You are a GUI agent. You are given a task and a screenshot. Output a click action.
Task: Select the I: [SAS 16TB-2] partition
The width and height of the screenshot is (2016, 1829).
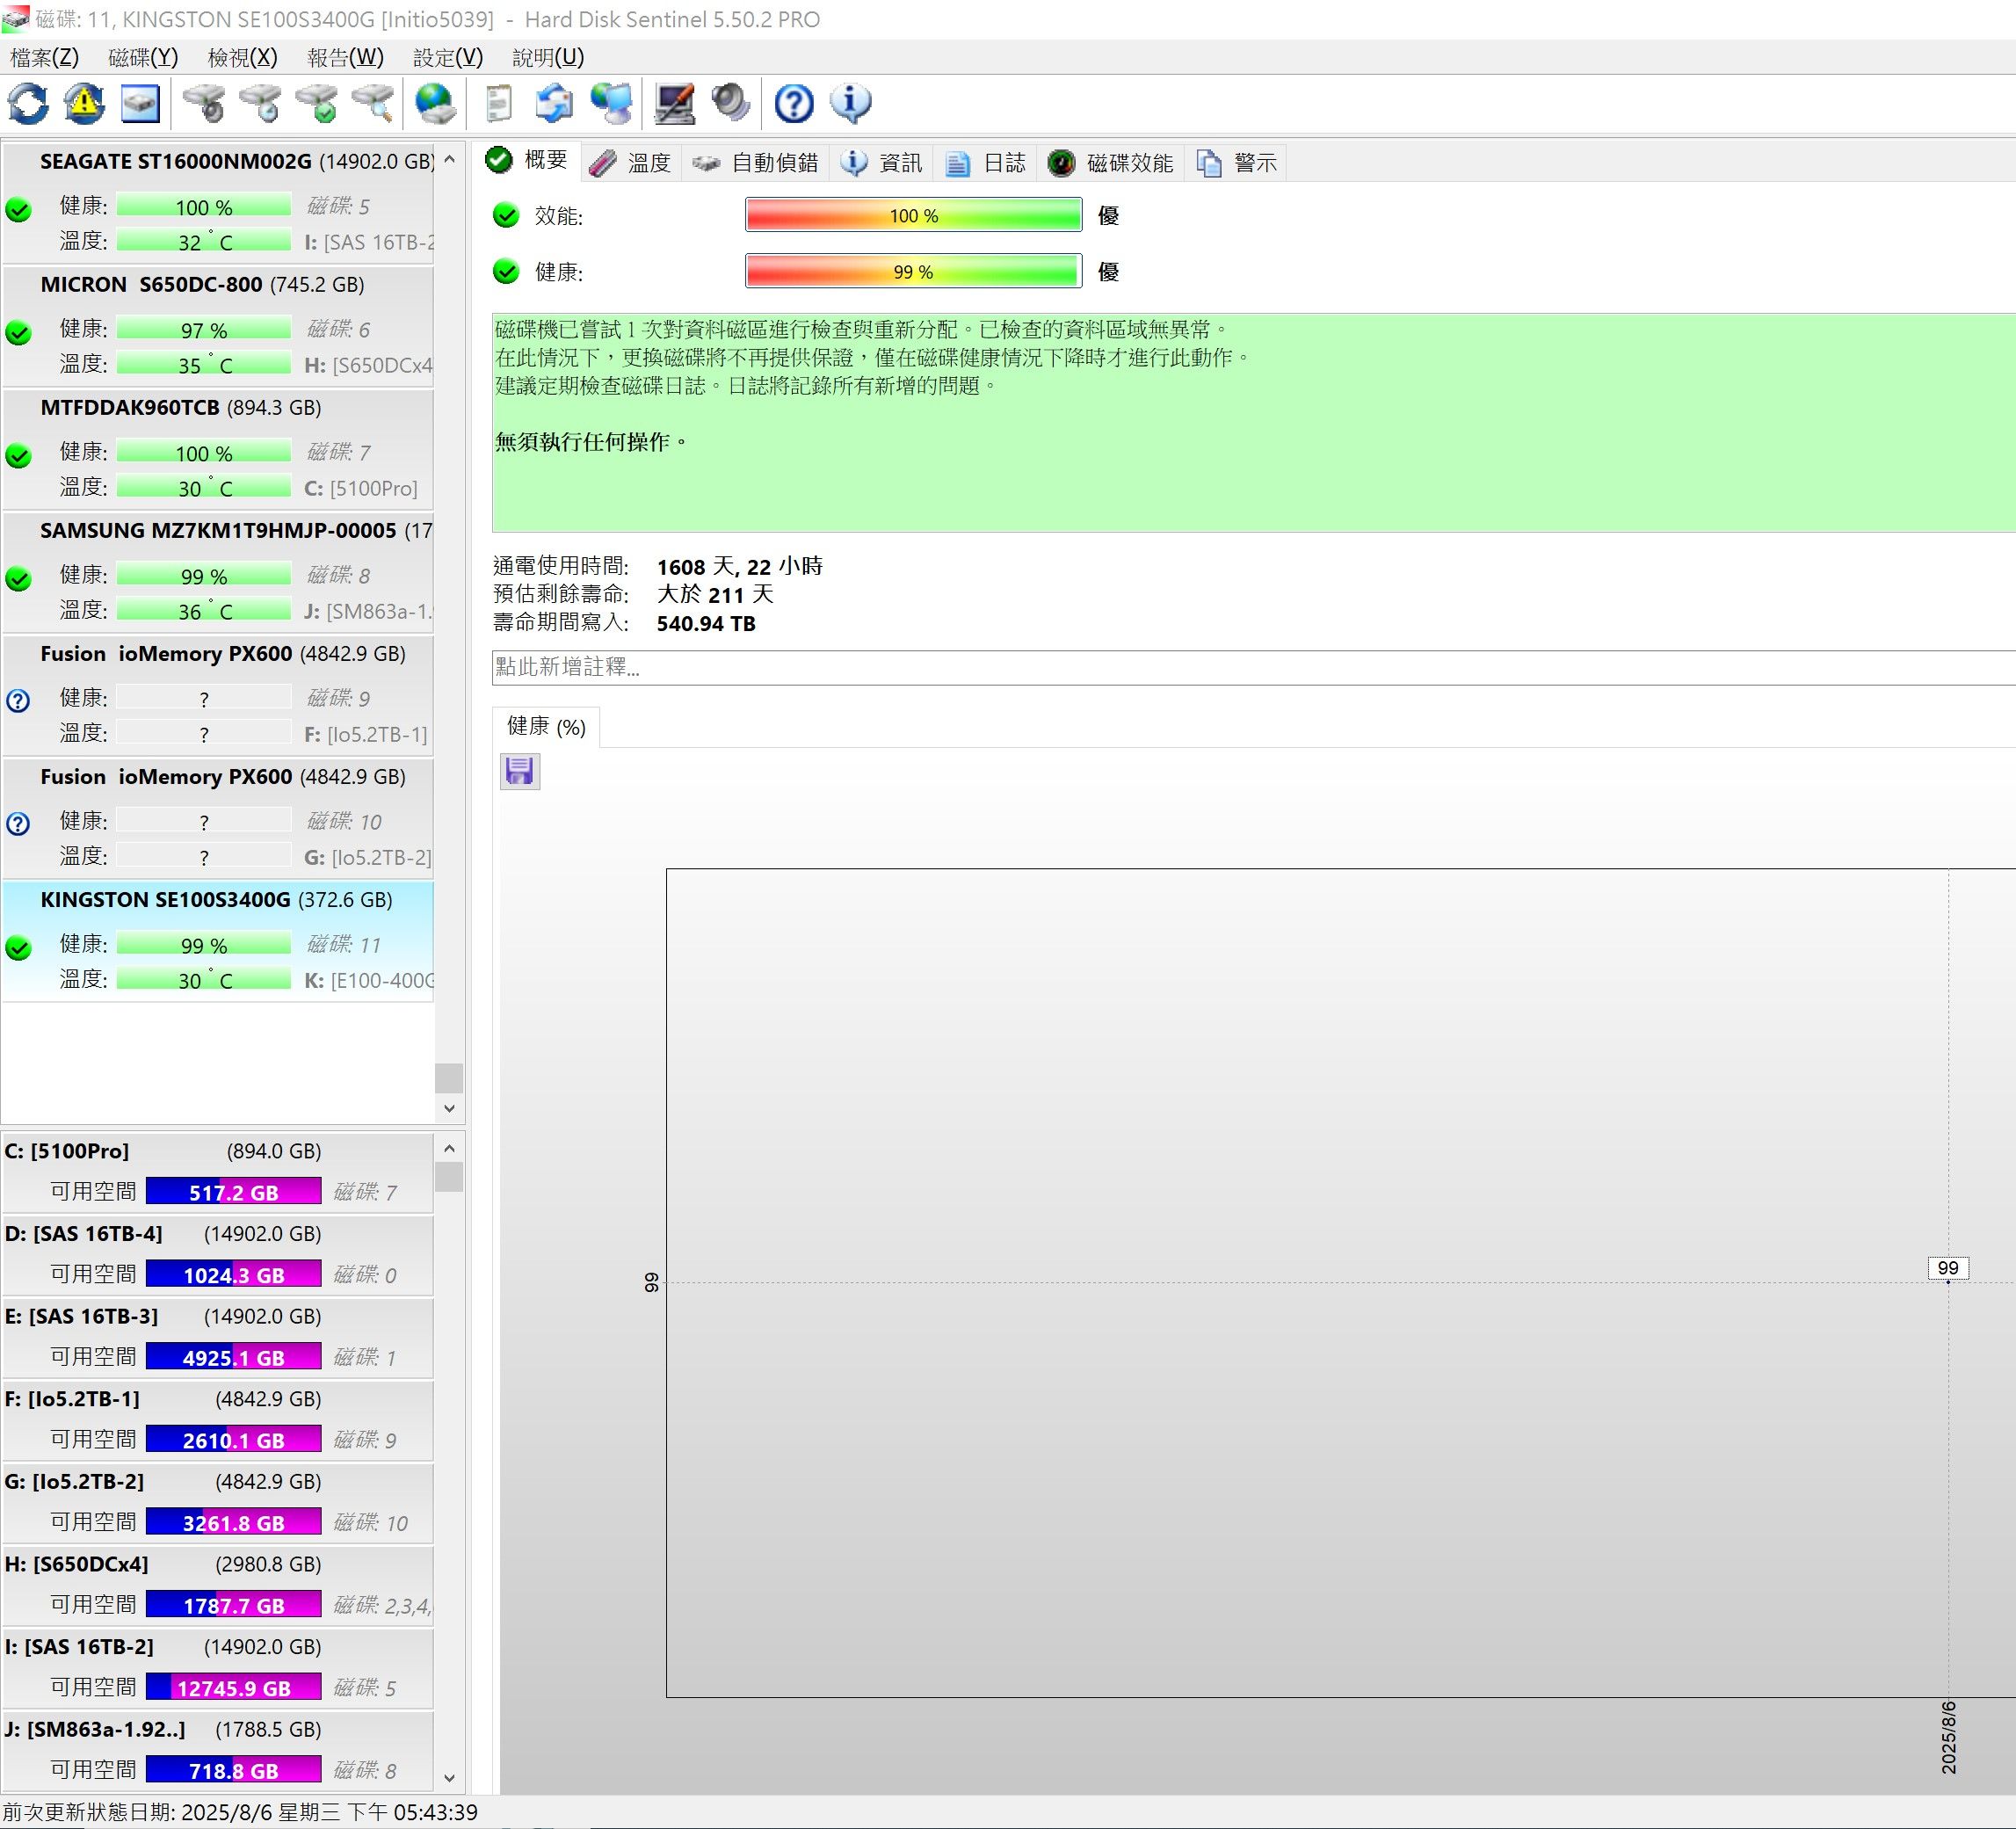[218, 1668]
